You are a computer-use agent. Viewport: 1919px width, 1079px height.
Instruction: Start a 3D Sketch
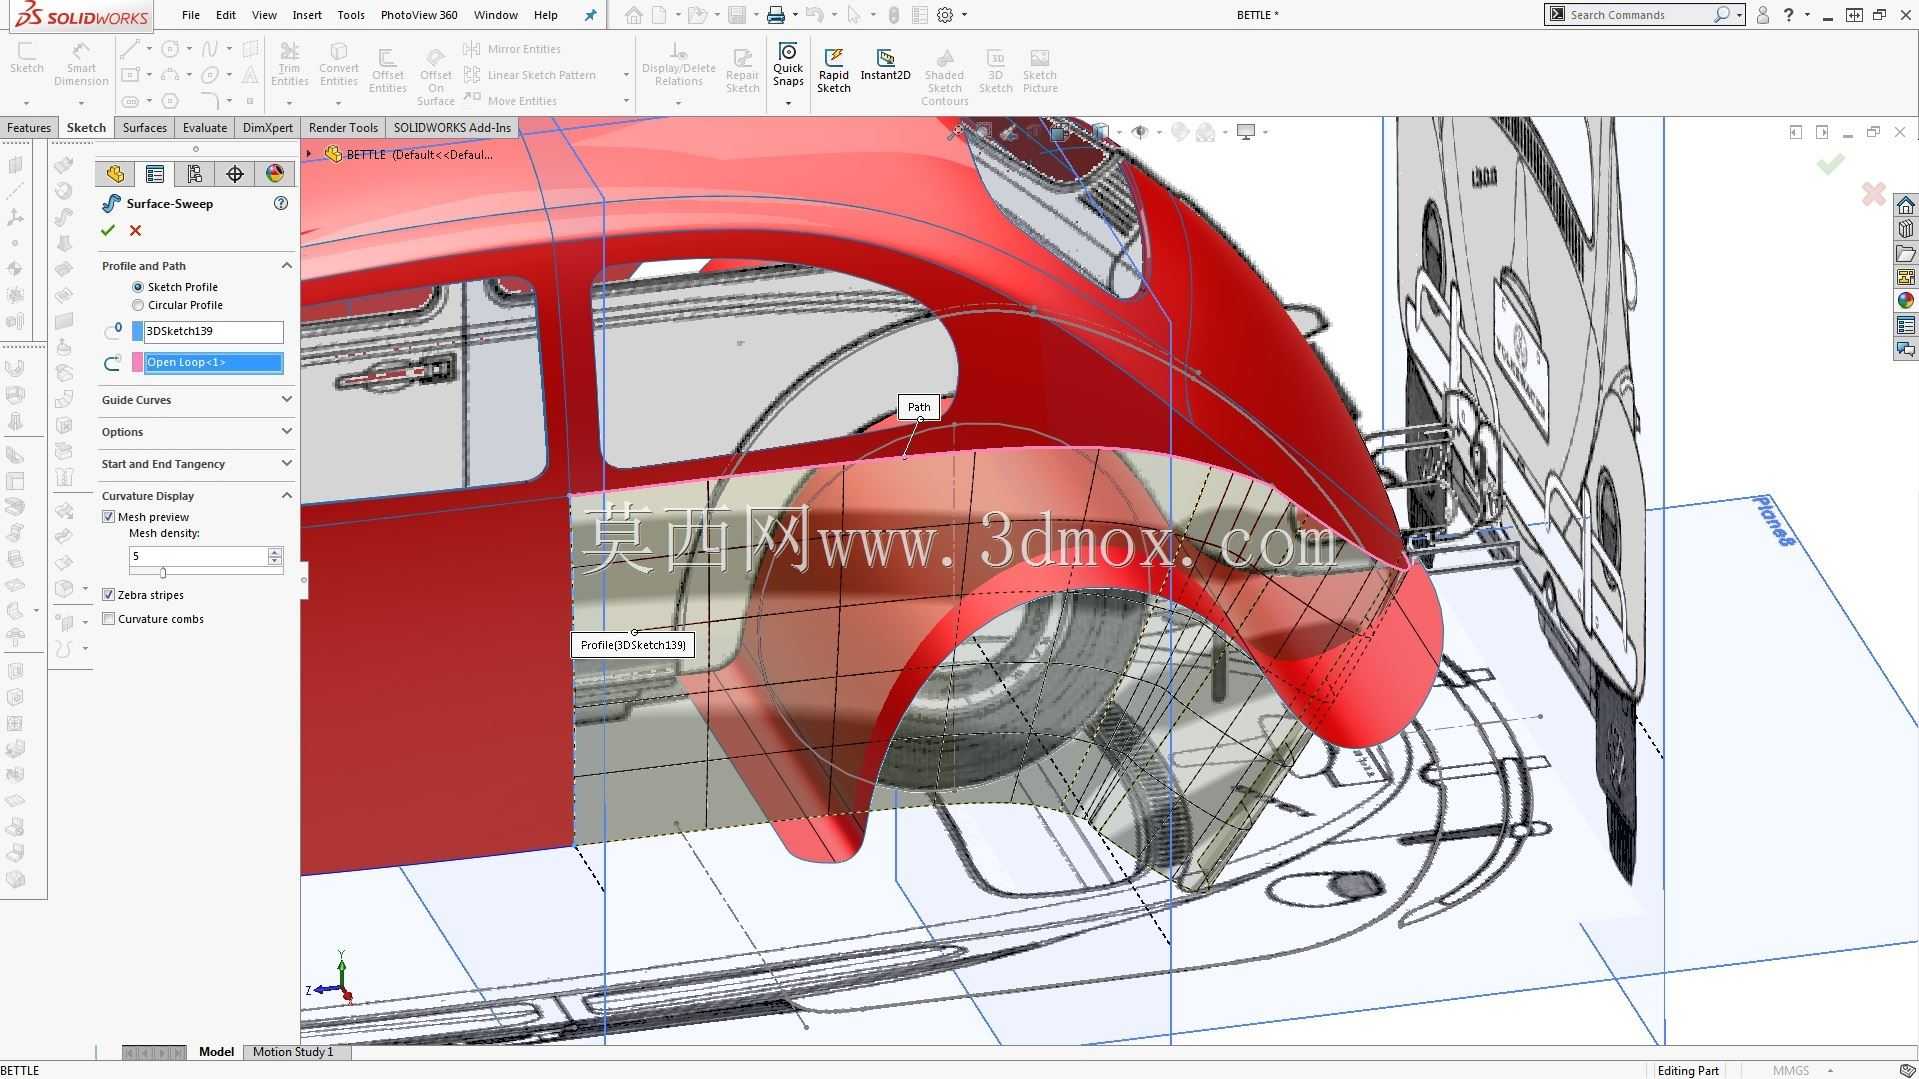[x=995, y=70]
